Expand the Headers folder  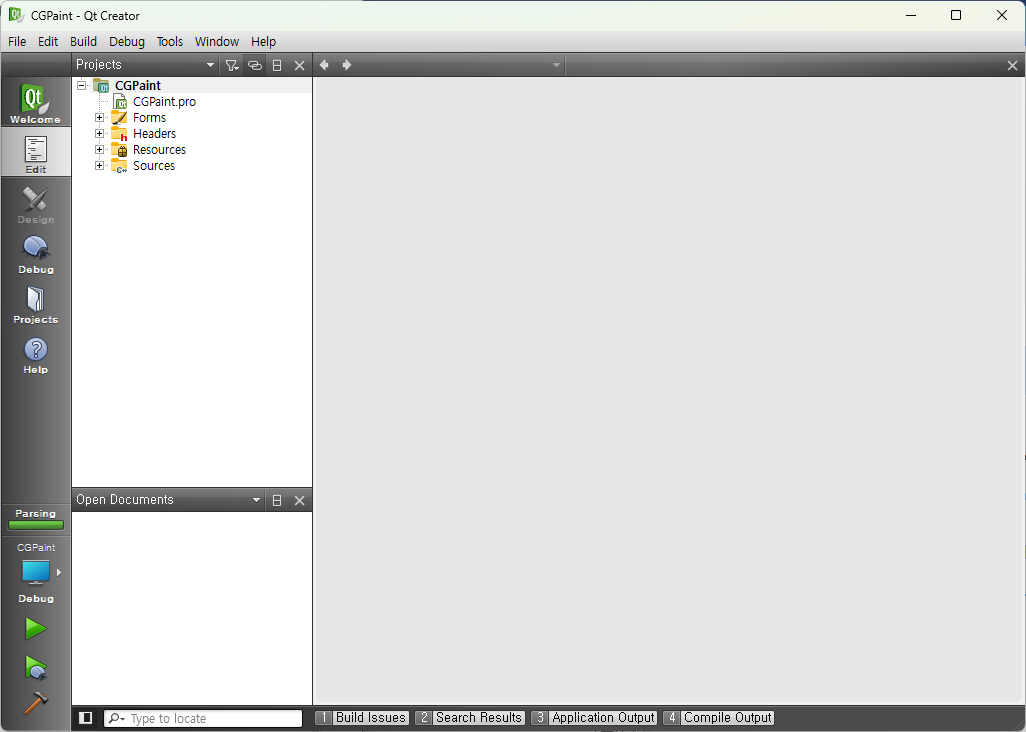click(99, 133)
